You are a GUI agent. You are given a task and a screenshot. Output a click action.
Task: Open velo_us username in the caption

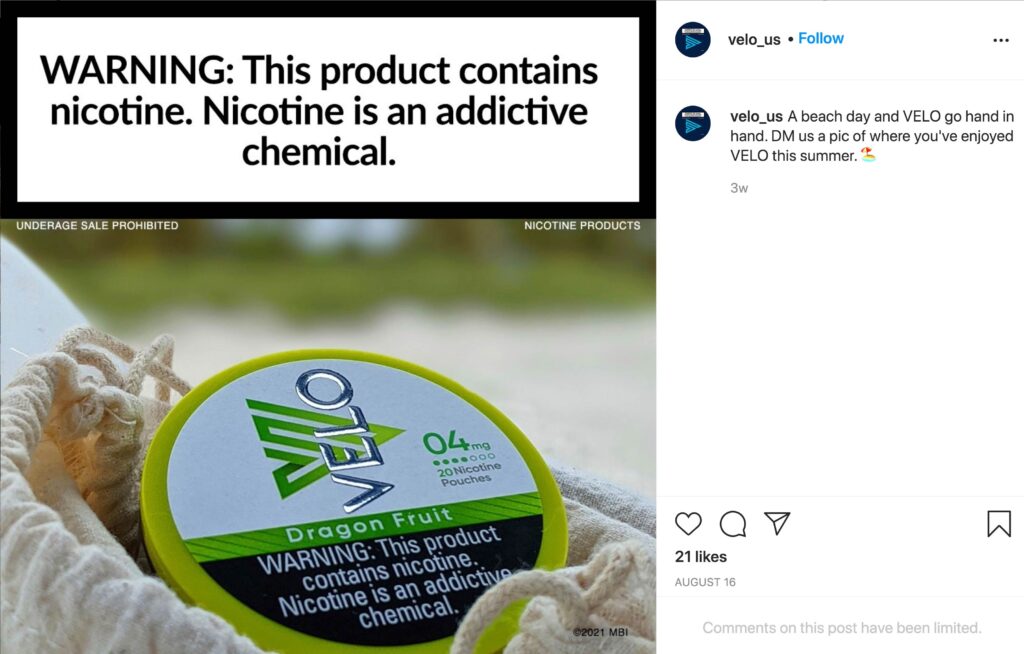click(x=756, y=116)
